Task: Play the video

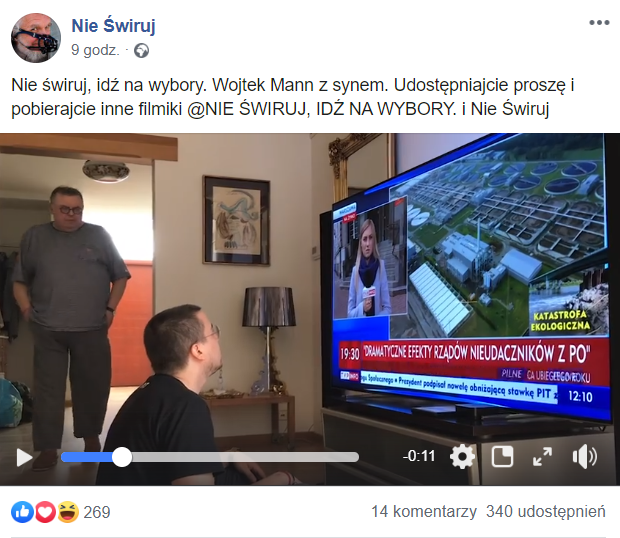Action: [x=24, y=457]
